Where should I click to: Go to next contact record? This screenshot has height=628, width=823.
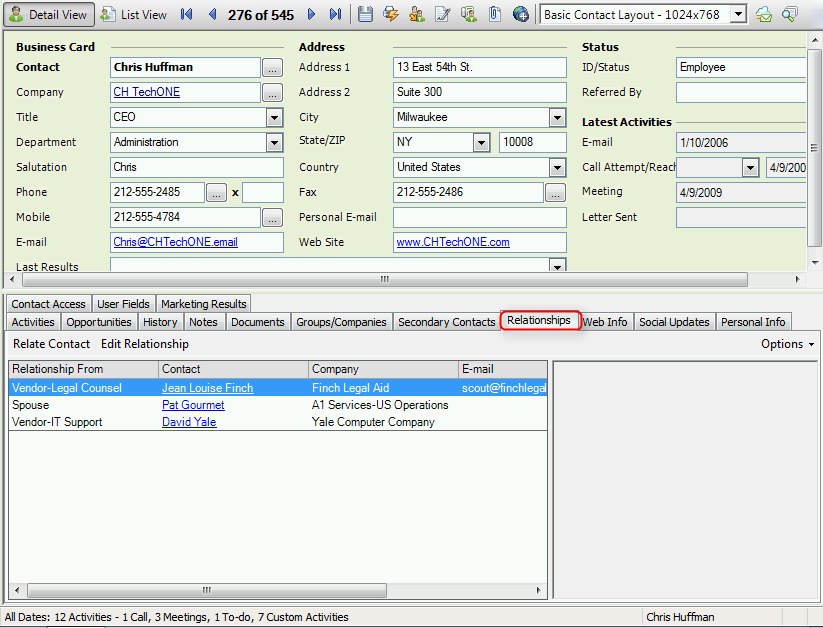(x=311, y=15)
